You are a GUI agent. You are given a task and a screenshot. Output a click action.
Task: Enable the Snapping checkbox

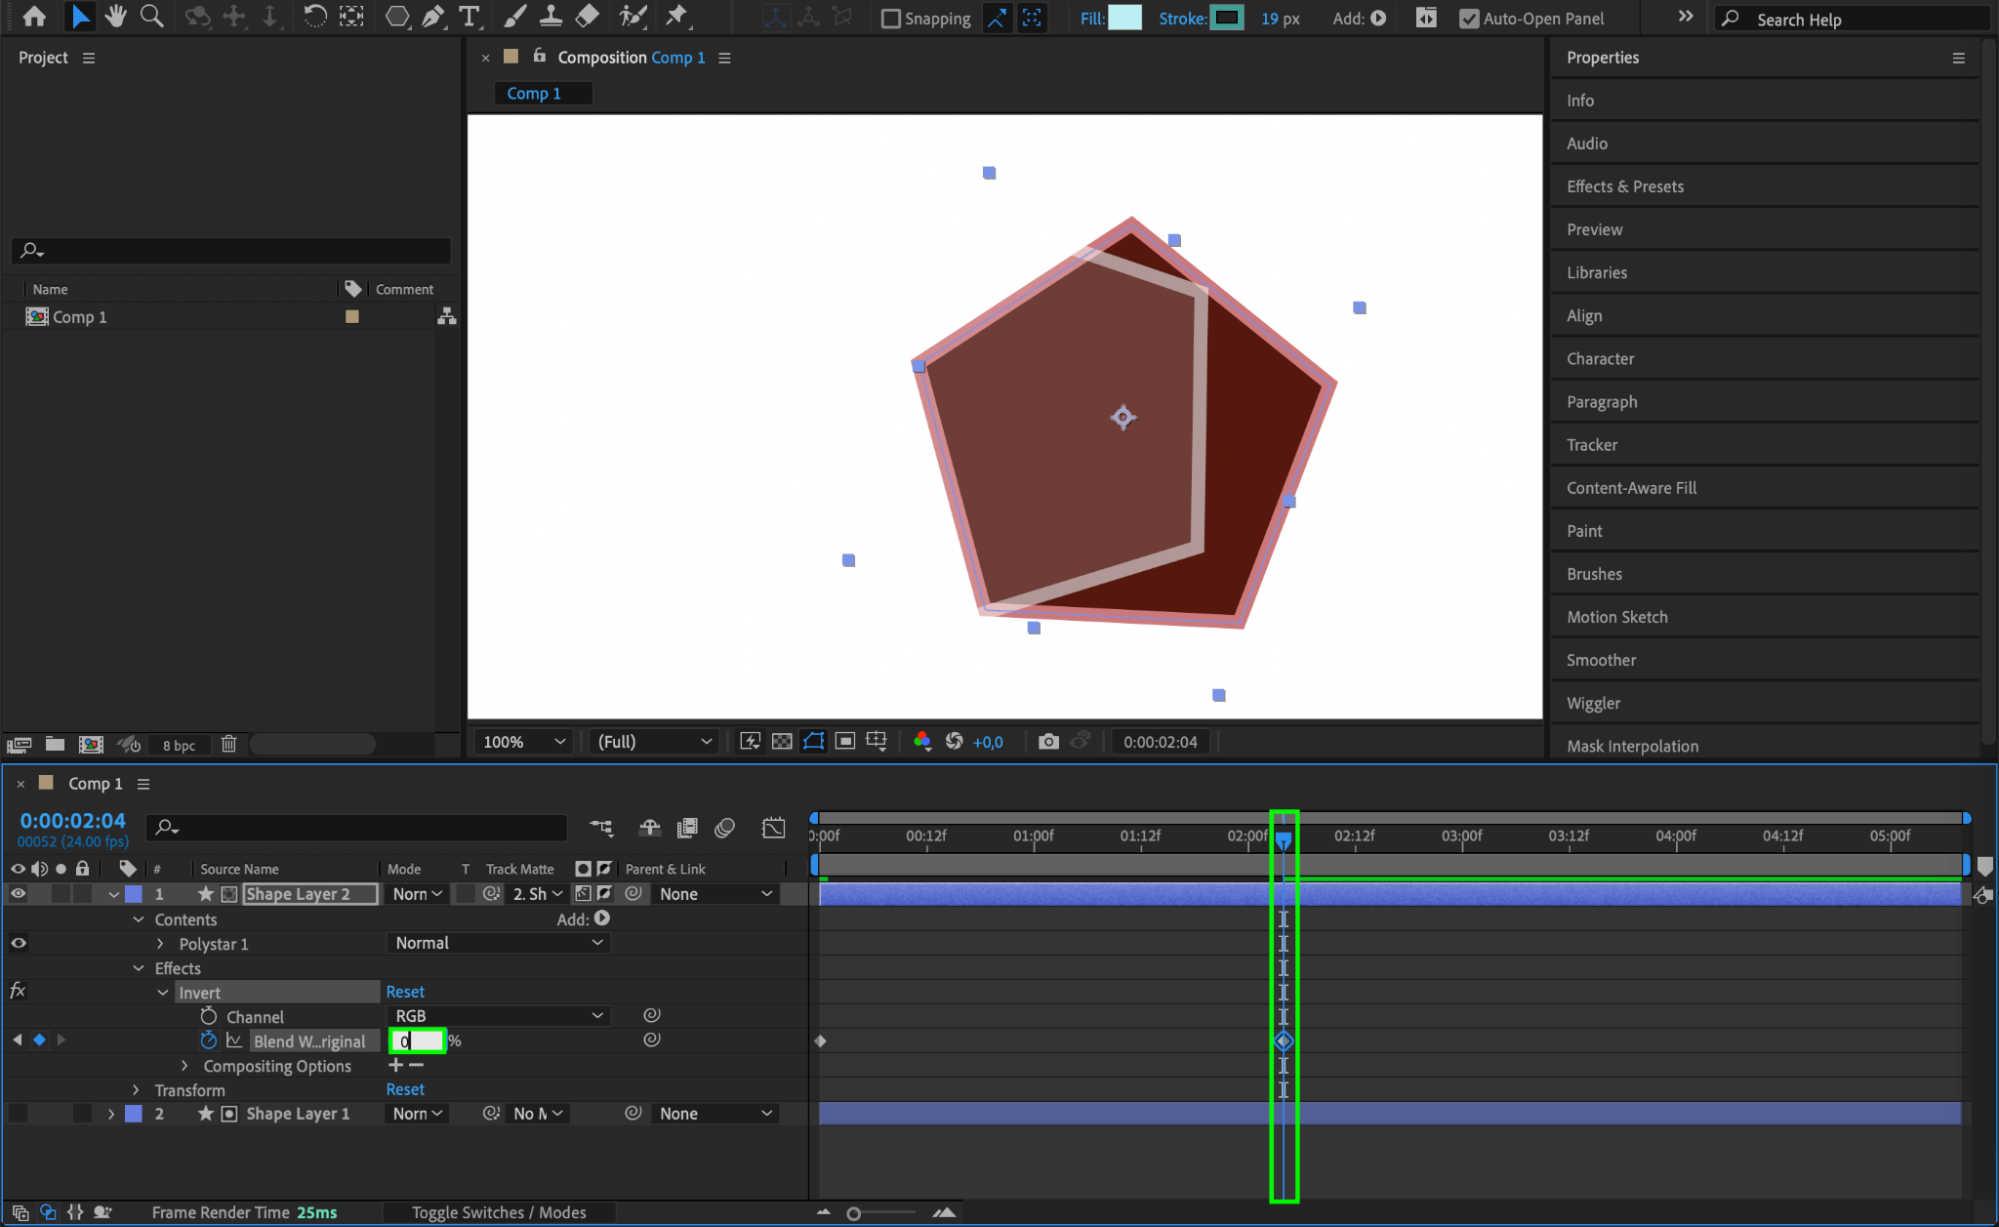tap(890, 19)
